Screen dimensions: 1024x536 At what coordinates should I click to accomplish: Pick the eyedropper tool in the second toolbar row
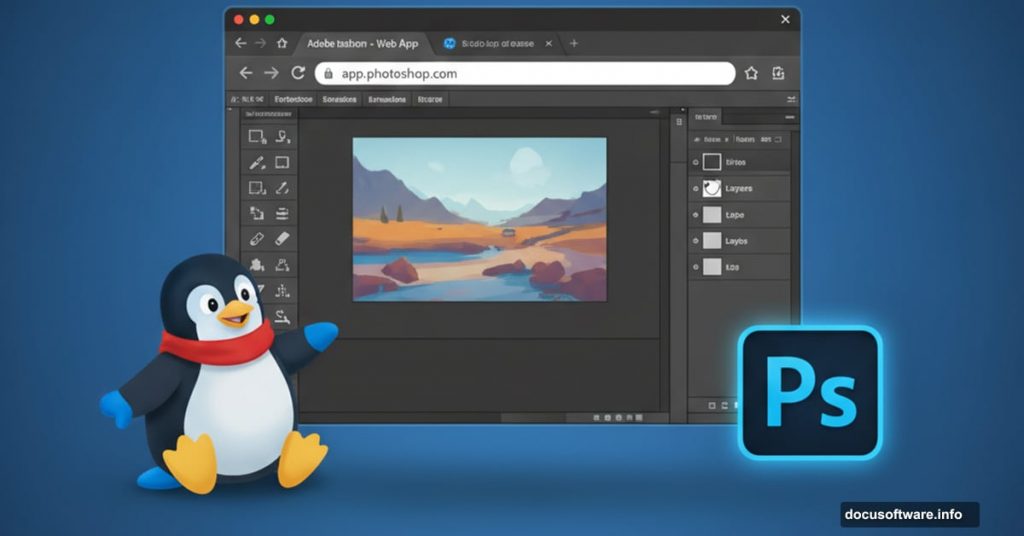pyautogui.click(x=257, y=162)
